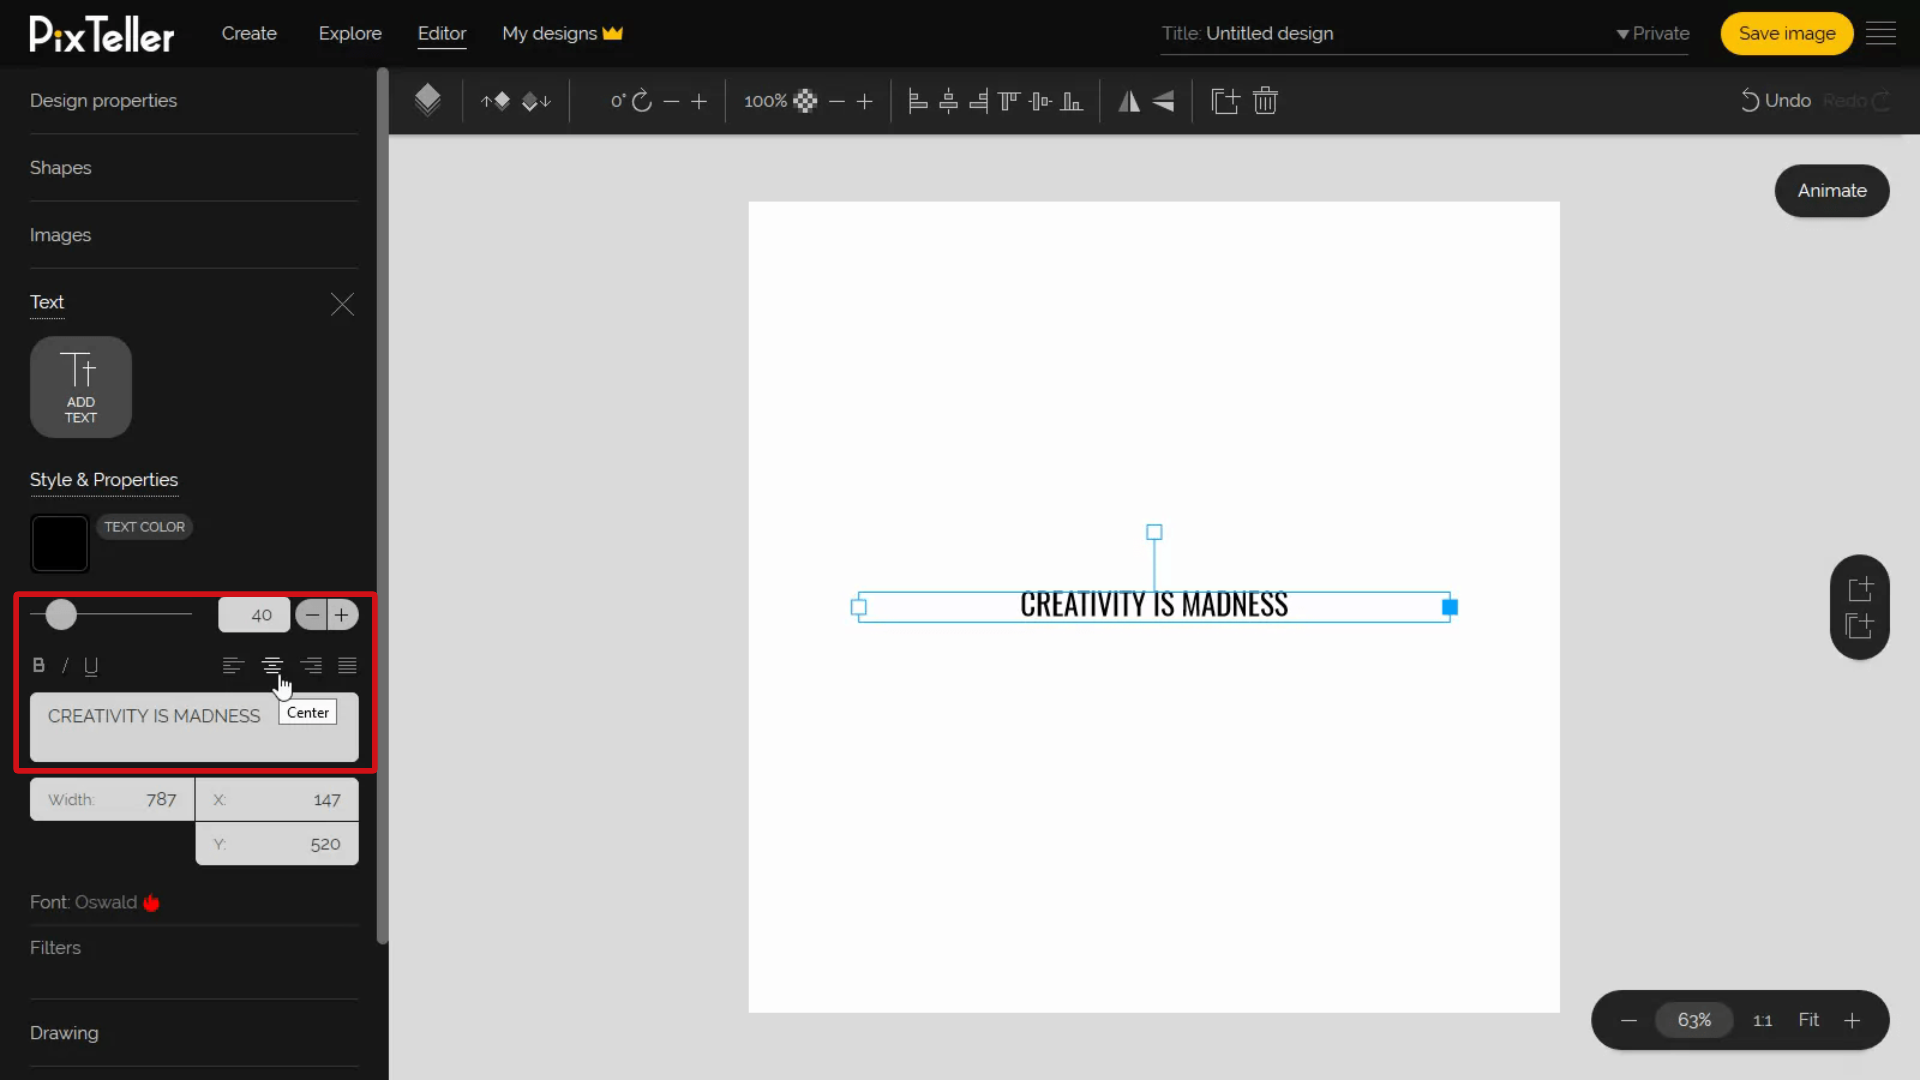Click the Animate button
1920x1080 pixels.
coord(1834,190)
